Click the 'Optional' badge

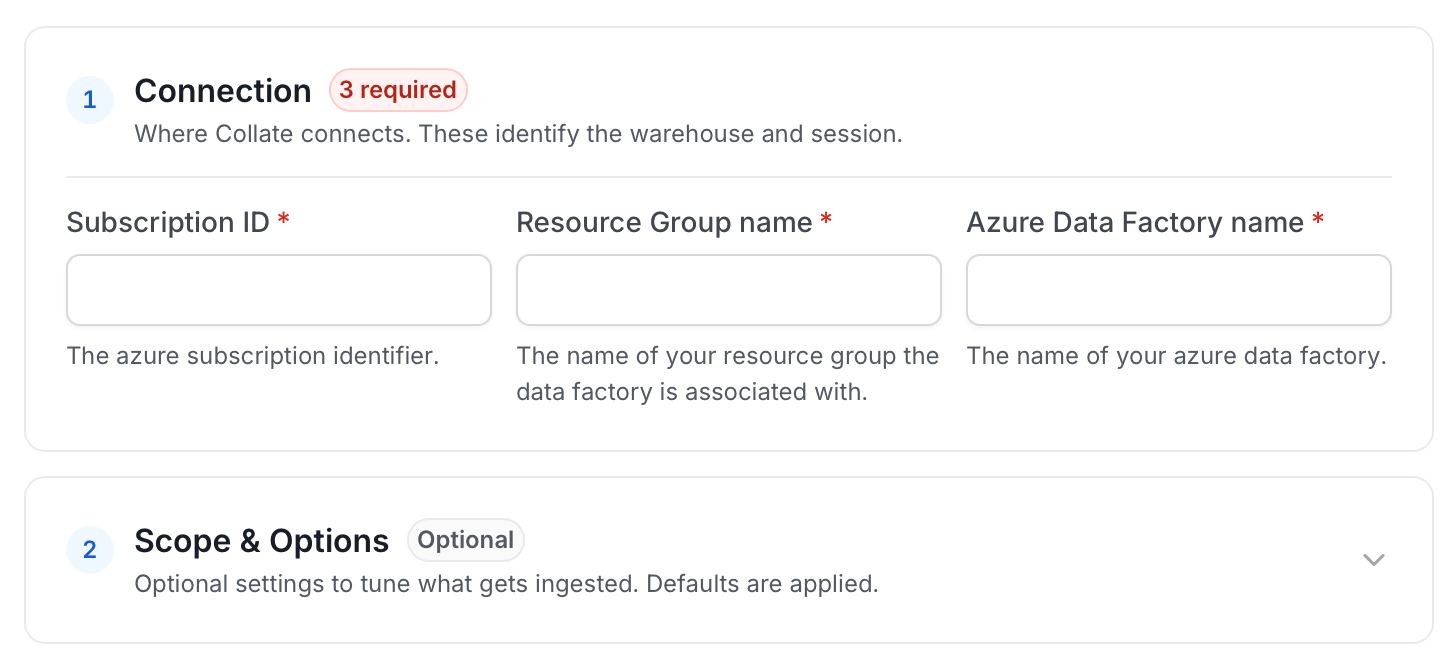point(466,540)
